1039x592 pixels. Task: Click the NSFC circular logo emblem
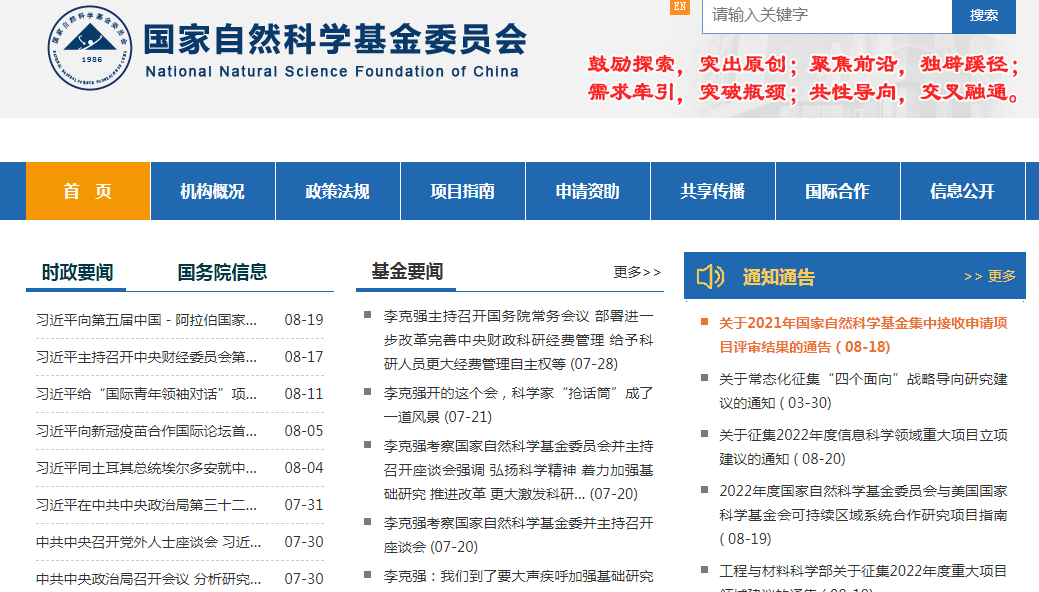click(91, 46)
